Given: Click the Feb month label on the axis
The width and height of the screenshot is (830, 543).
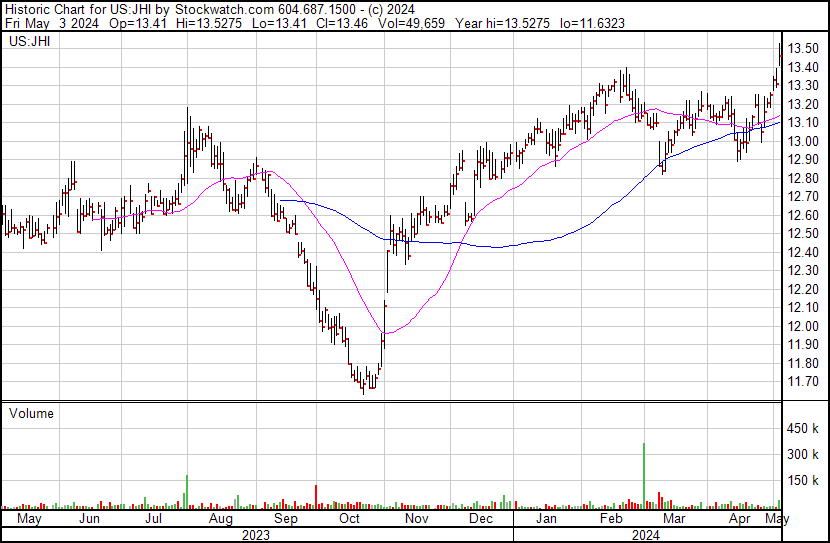Looking at the screenshot, I should tap(610, 519).
